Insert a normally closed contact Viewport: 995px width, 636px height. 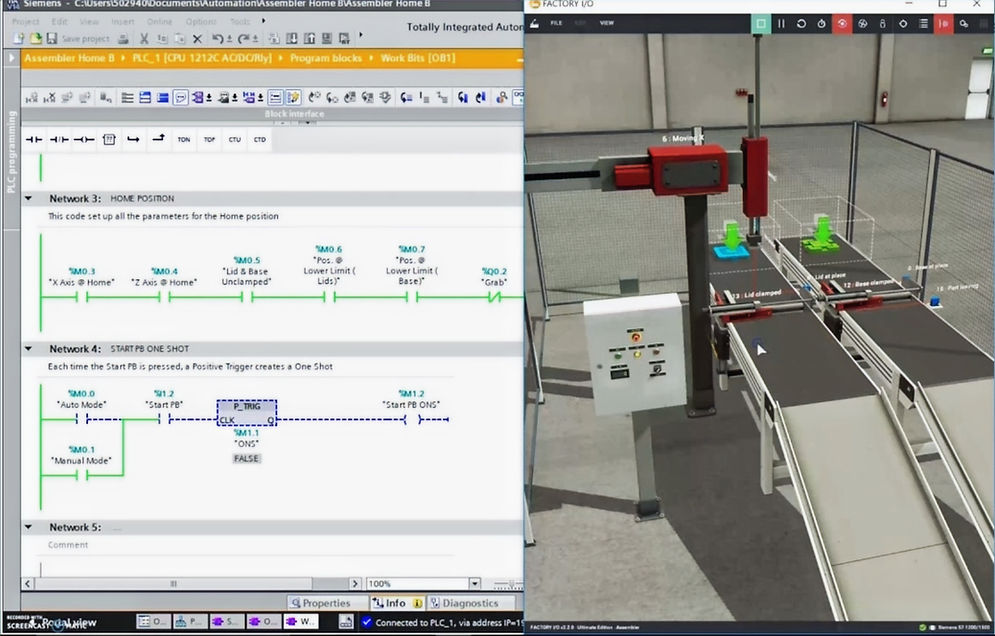(x=59, y=140)
